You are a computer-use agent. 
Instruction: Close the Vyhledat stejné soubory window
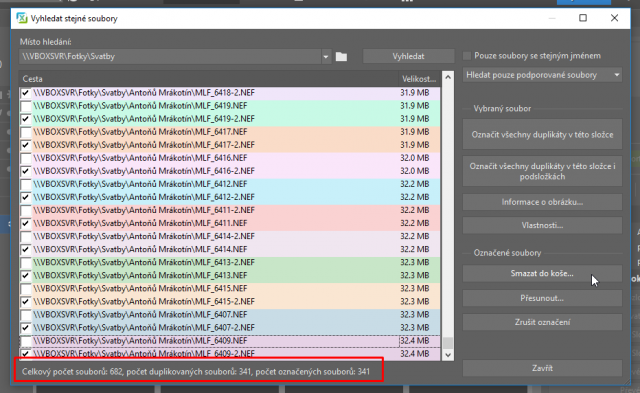pos(614,18)
